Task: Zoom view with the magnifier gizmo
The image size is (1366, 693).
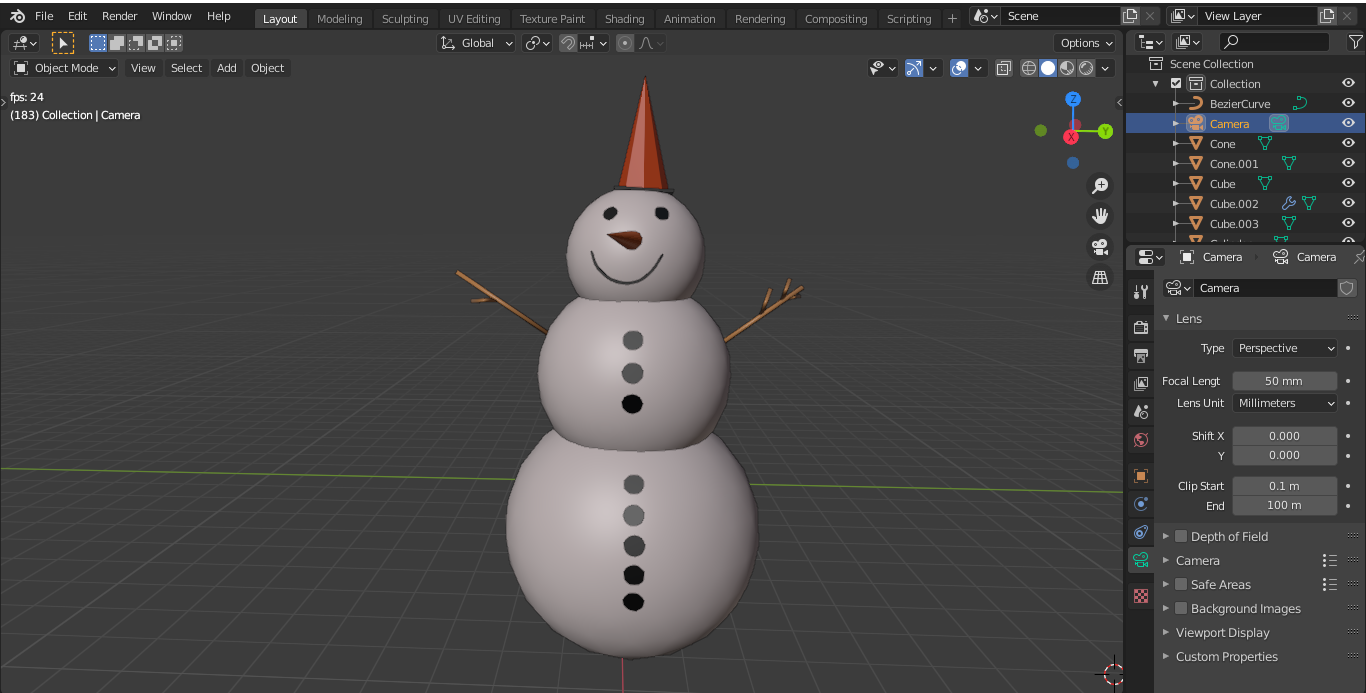Action: tap(1100, 185)
